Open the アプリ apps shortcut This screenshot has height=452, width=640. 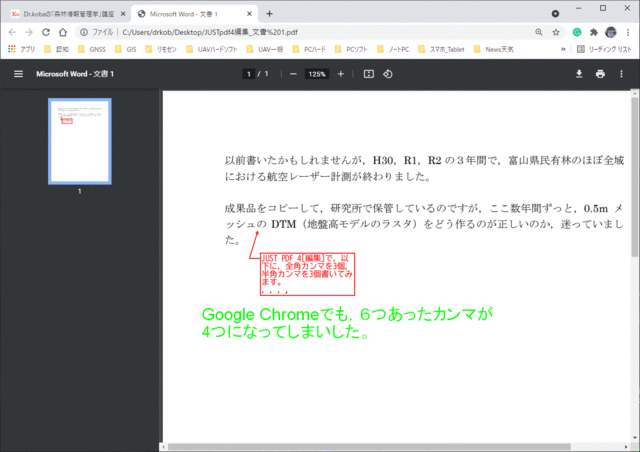[22, 49]
